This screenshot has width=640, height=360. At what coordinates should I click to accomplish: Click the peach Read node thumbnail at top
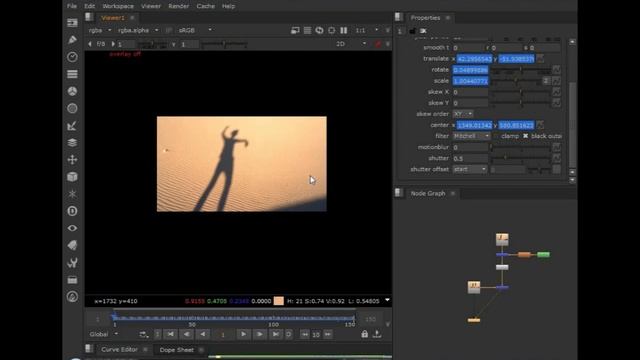point(502,239)
